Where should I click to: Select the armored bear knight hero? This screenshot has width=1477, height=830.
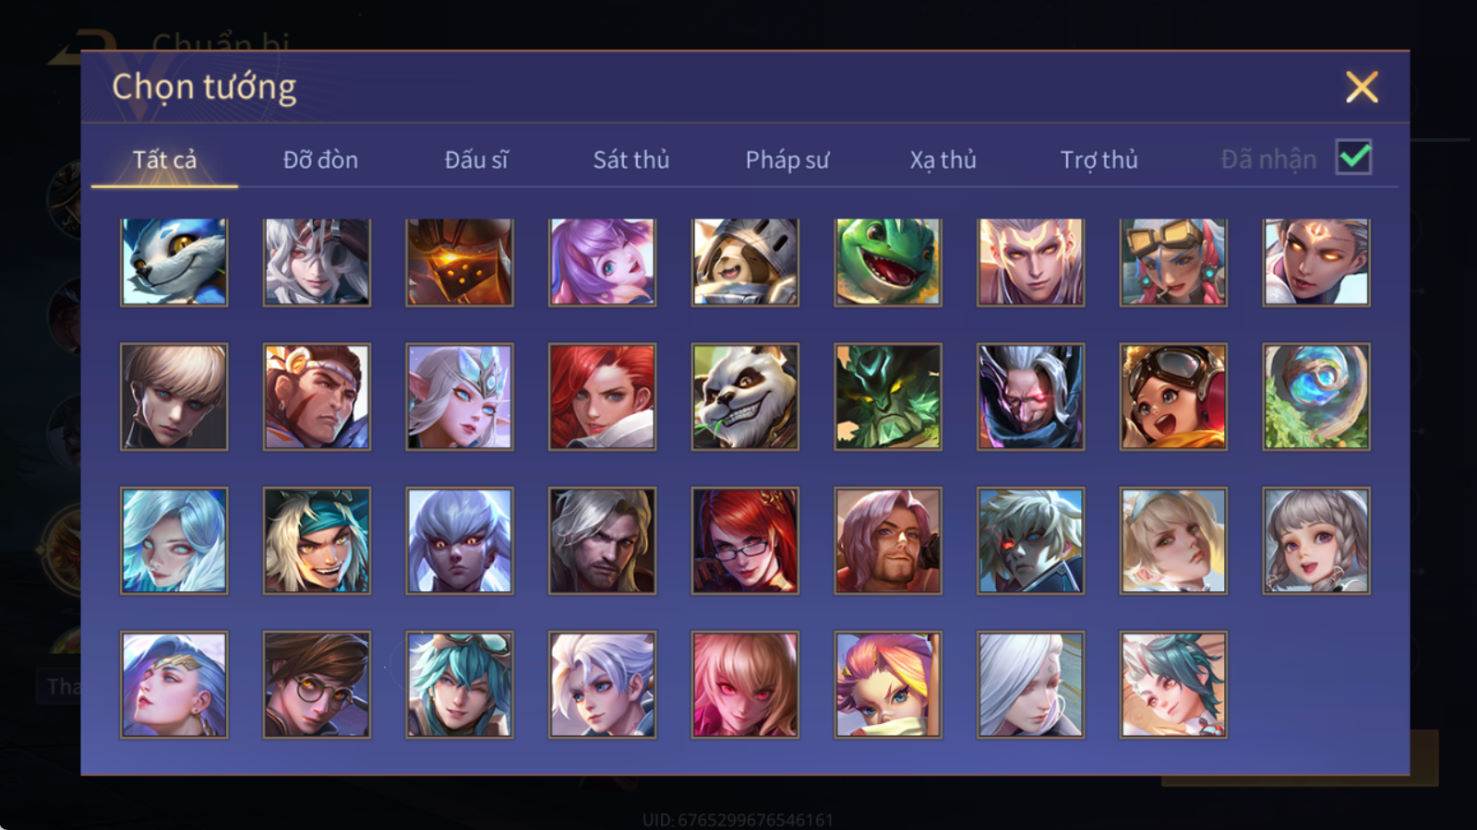(745, 262)
